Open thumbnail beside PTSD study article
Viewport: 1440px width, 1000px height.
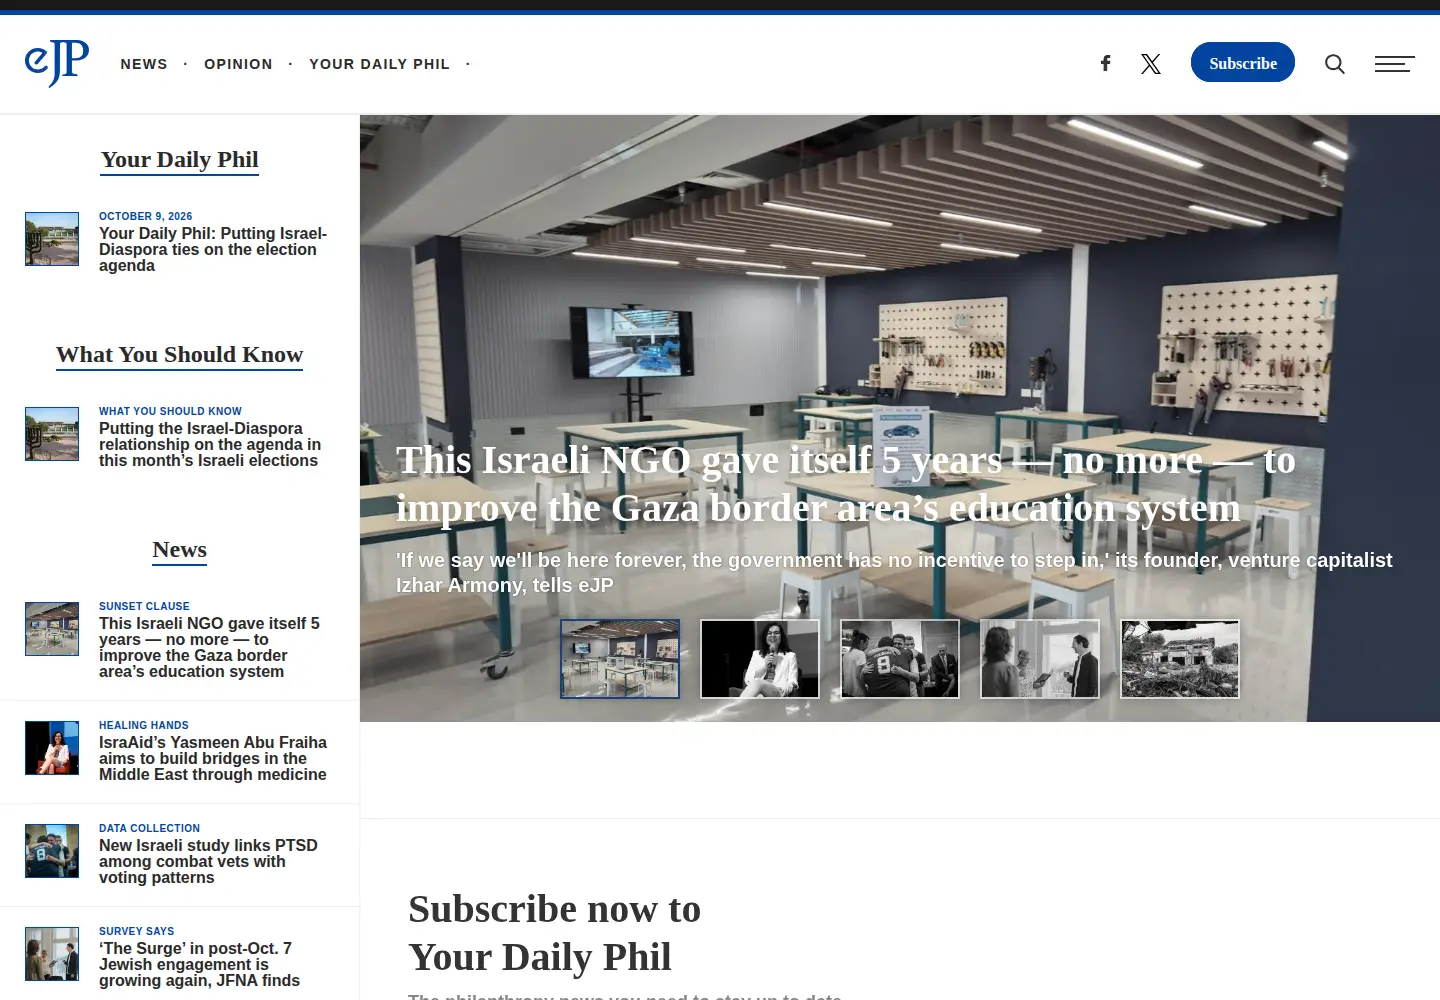[52, 851]
